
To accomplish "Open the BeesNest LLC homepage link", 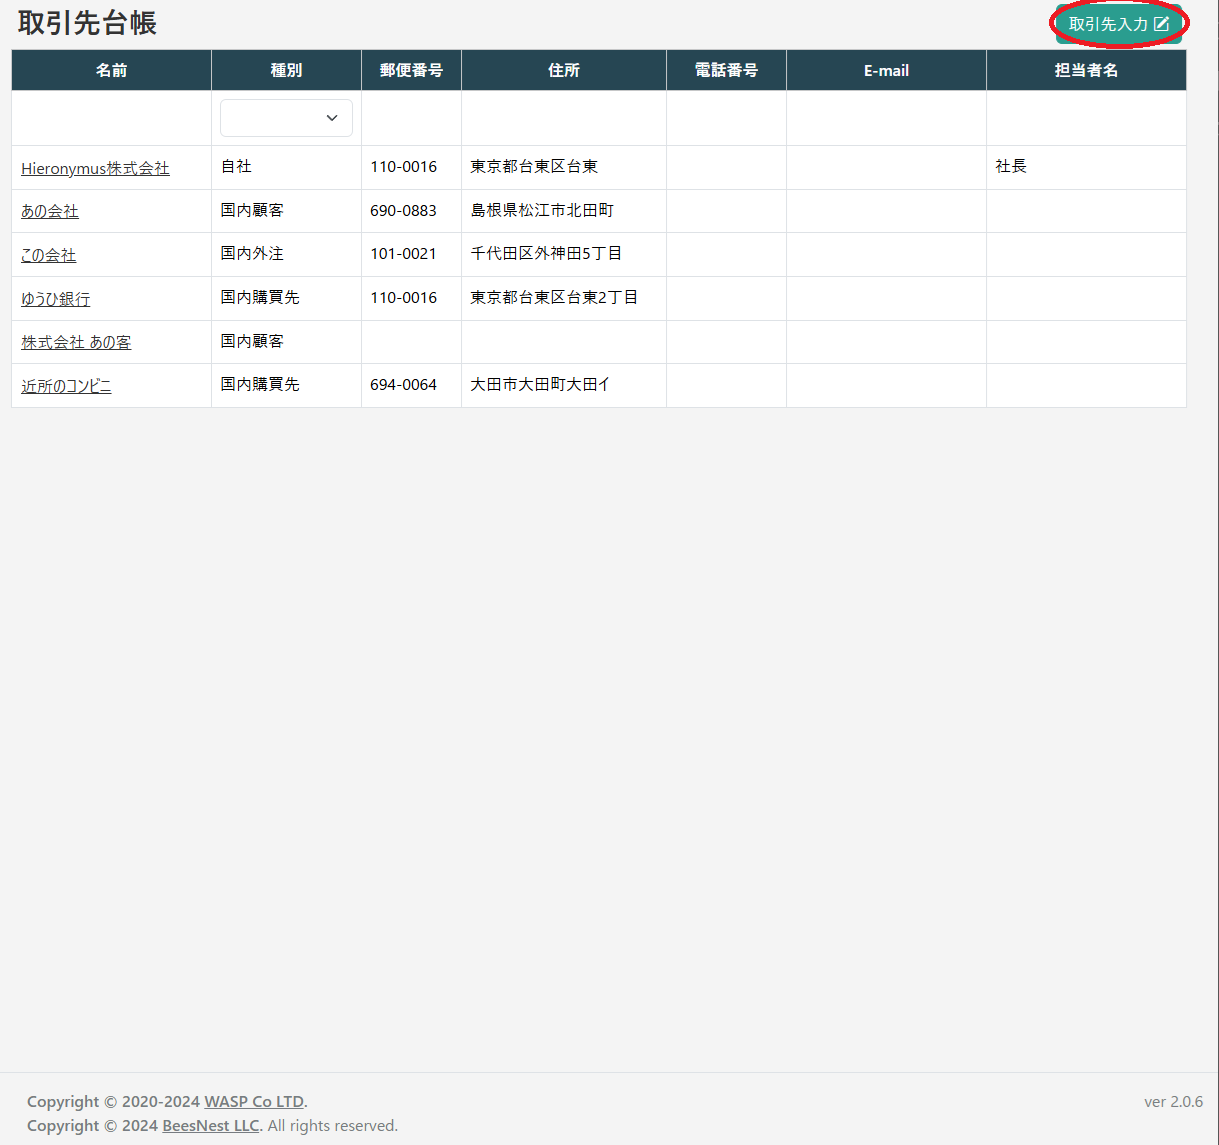I will click(210, 1125).
